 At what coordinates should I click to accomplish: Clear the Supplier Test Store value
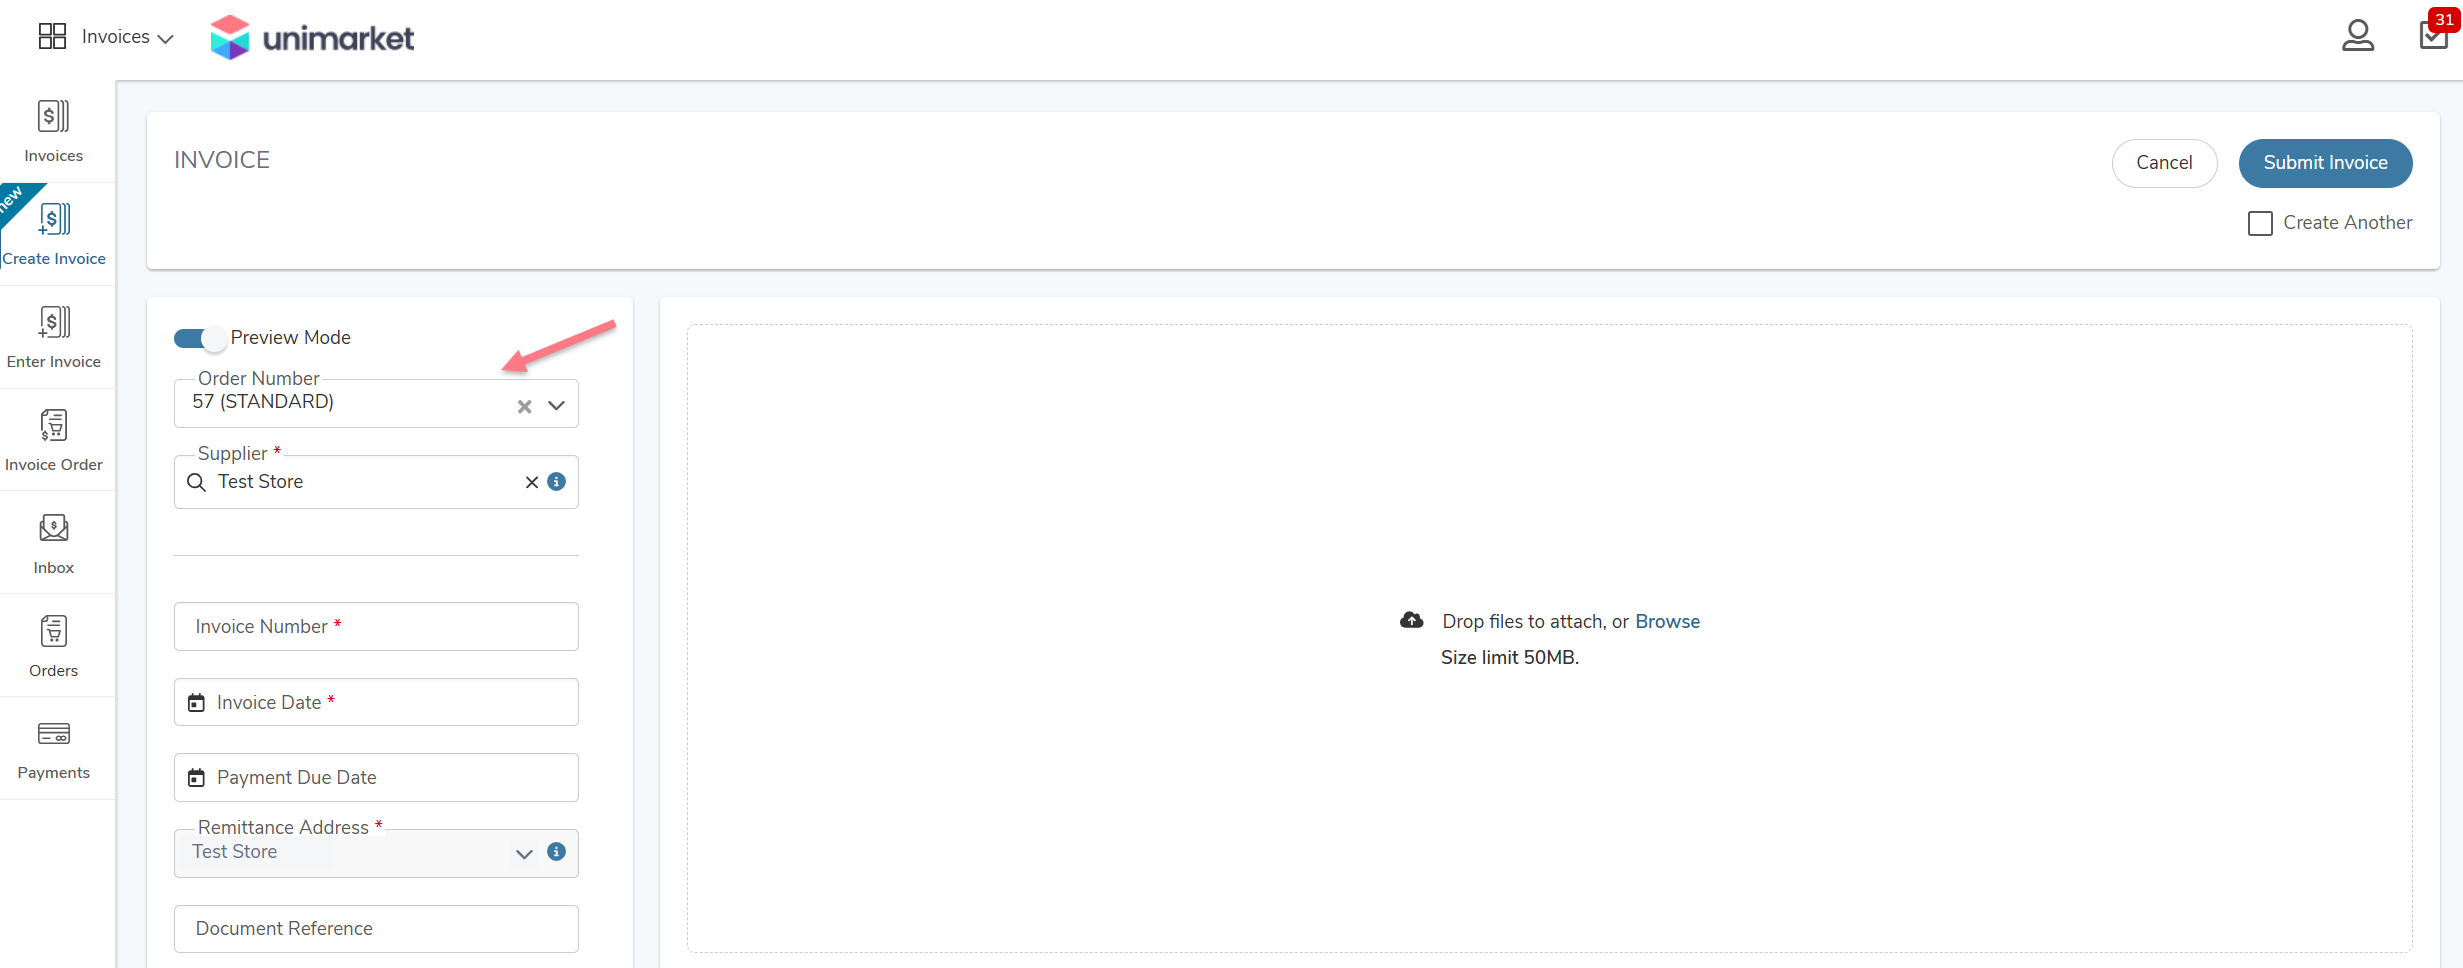(x=532, y=482)
